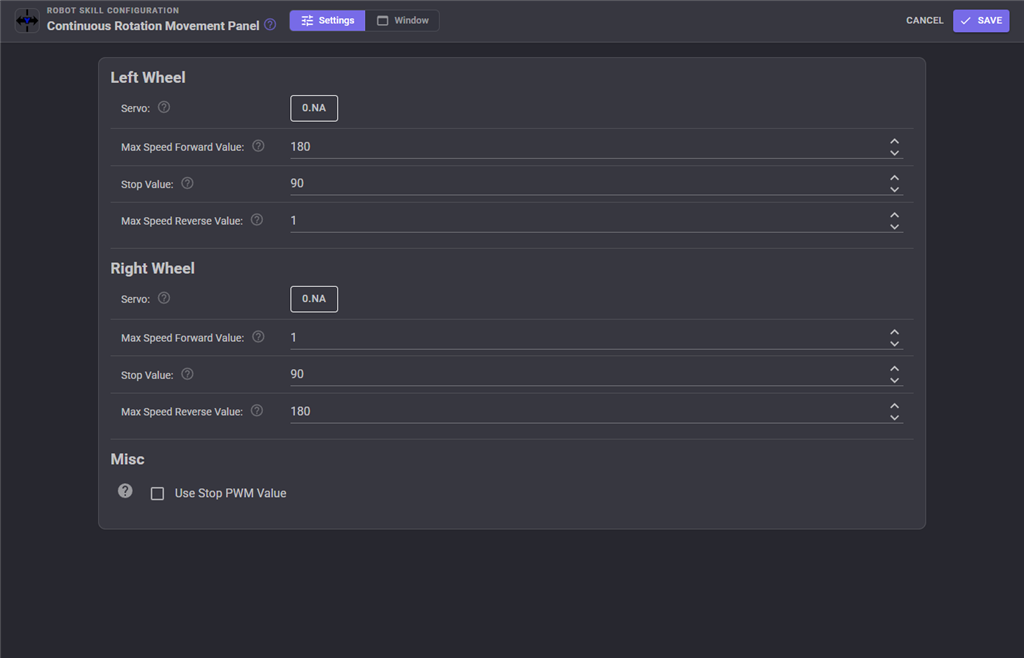Show help for Right Wheel Max Speed Forward Value
Image resolution: width=1024 pixels, height=658 pixels.
[x=259, y=336]
